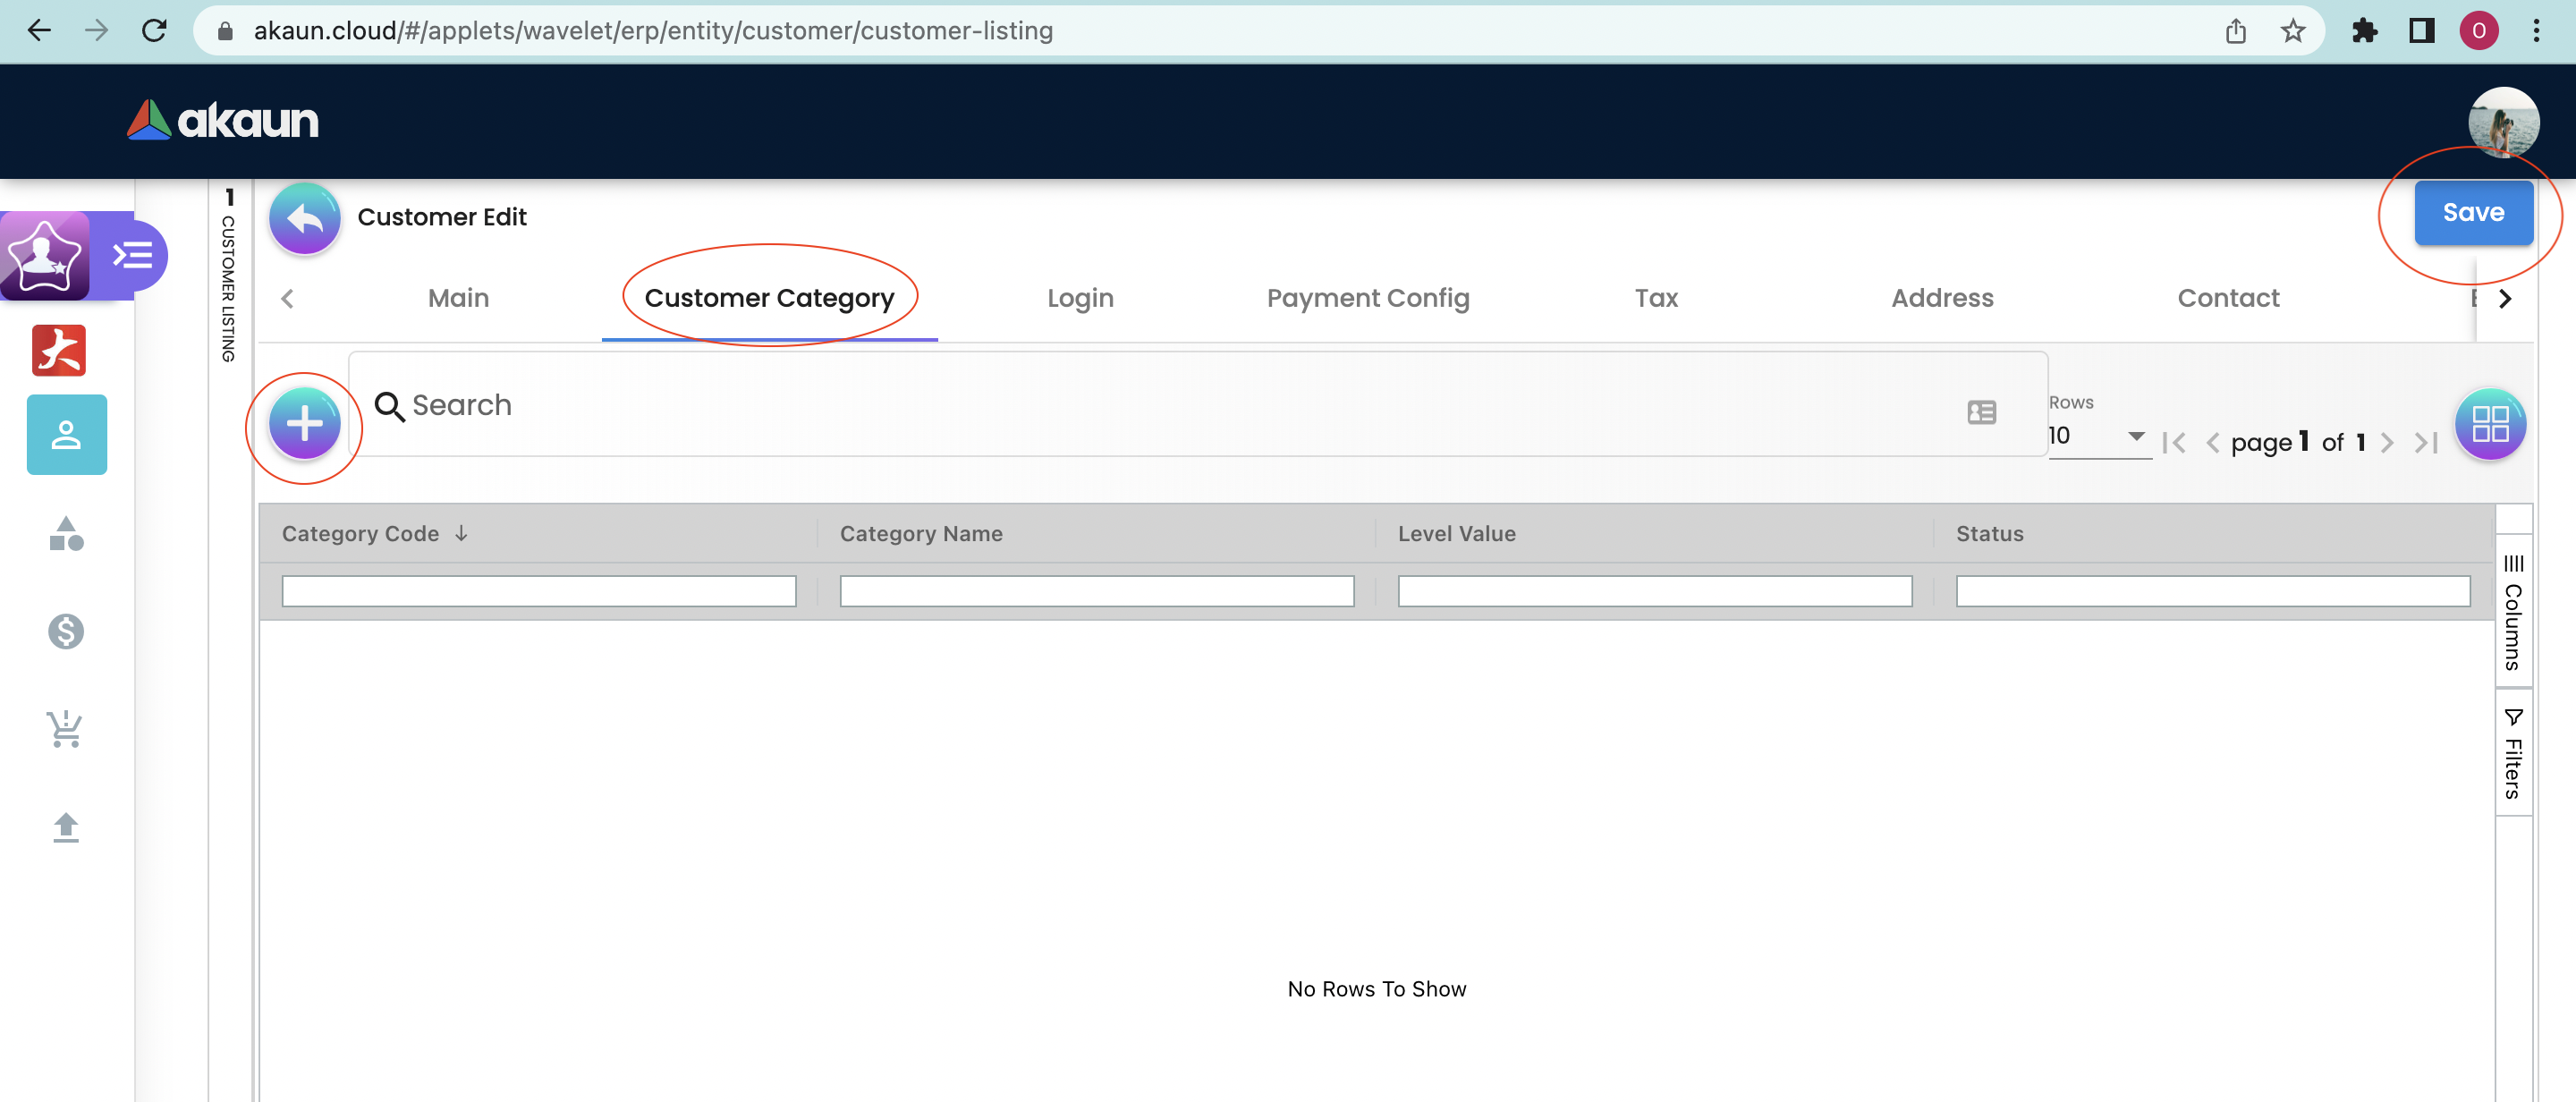The image size is (2576, 1102).
Task: Click the advanced search card icon
Action: click(1981, 412)
